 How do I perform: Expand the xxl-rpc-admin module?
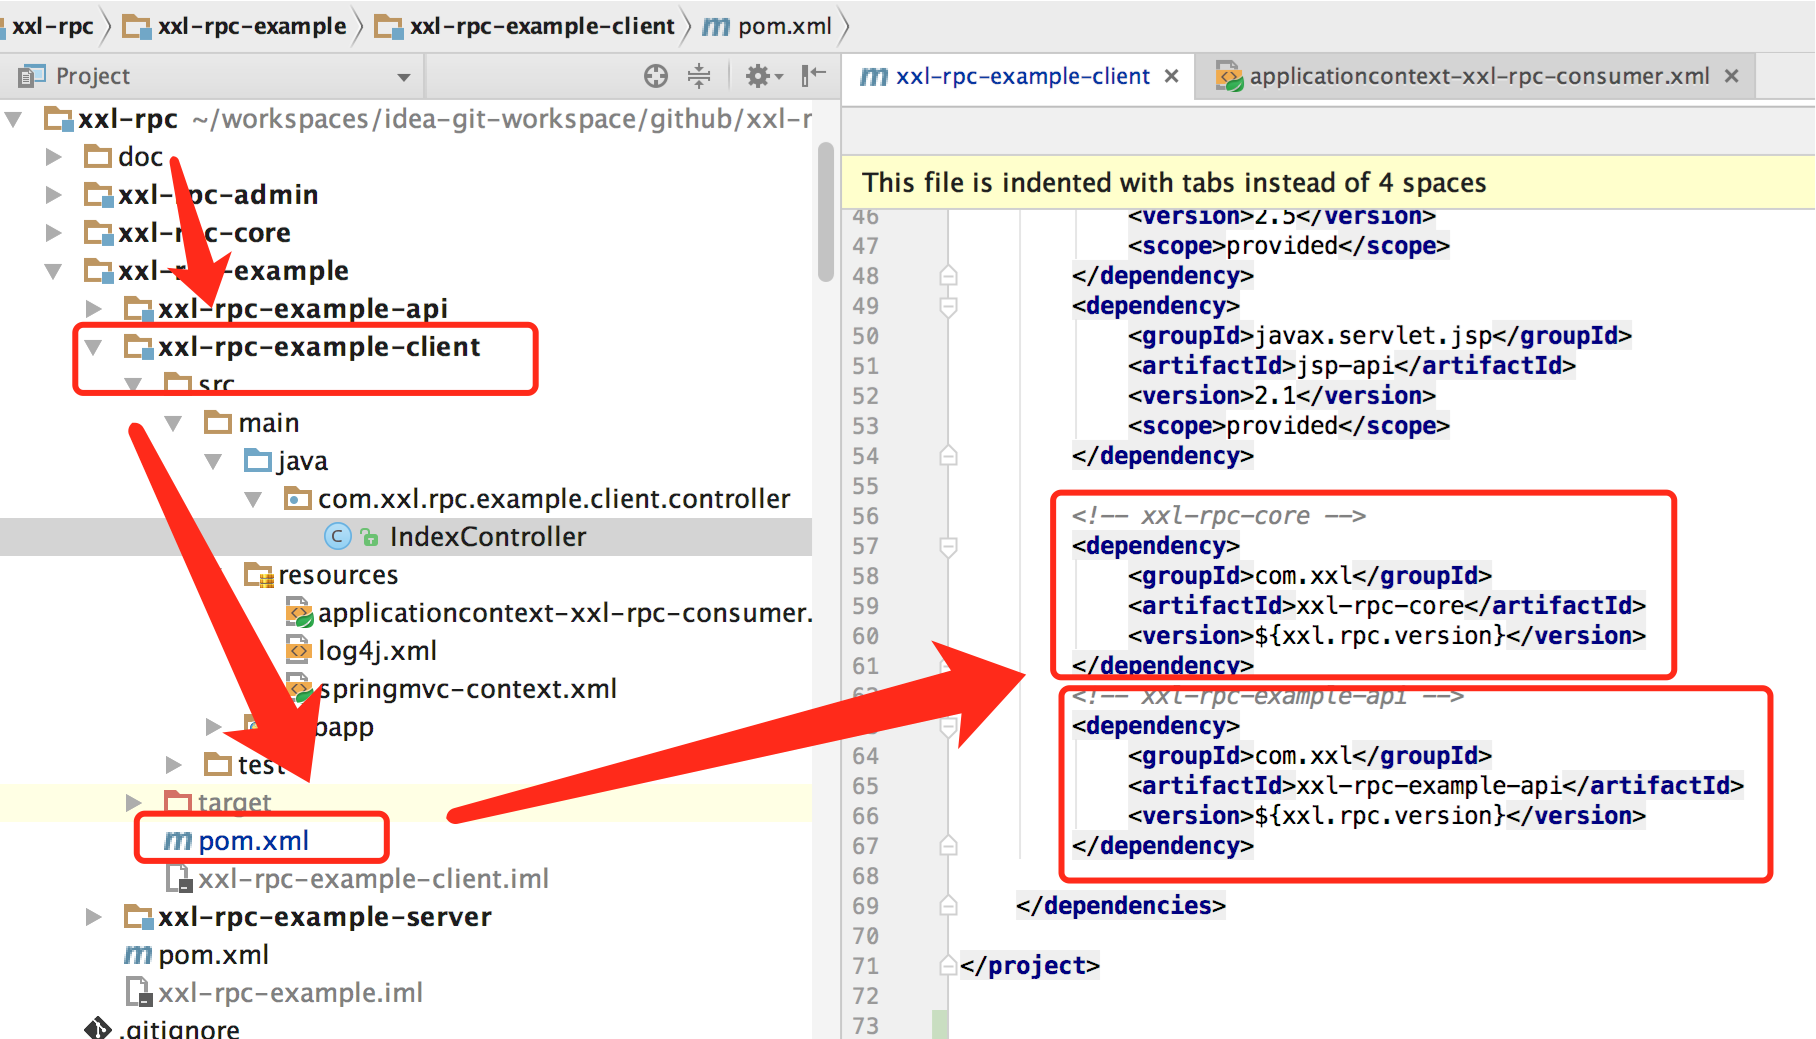pos(54,195)
